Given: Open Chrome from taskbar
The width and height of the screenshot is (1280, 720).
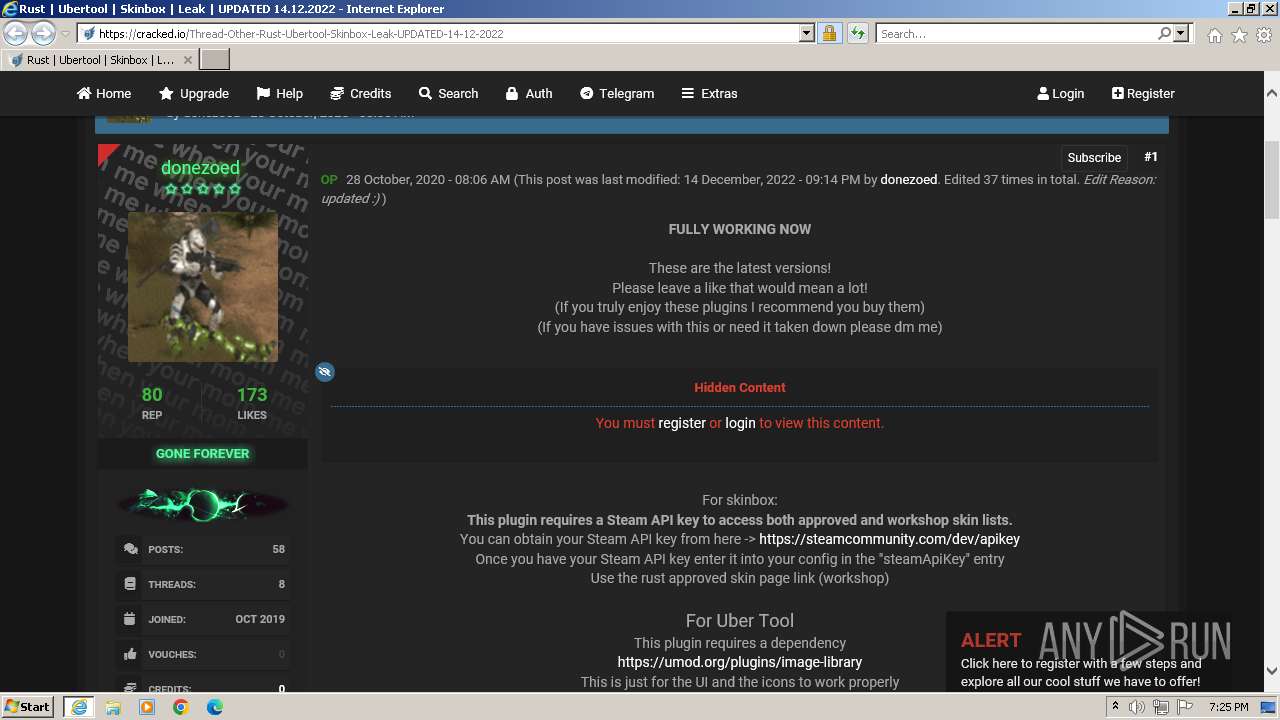Looking at the screenshot, I should coord(181,707).
